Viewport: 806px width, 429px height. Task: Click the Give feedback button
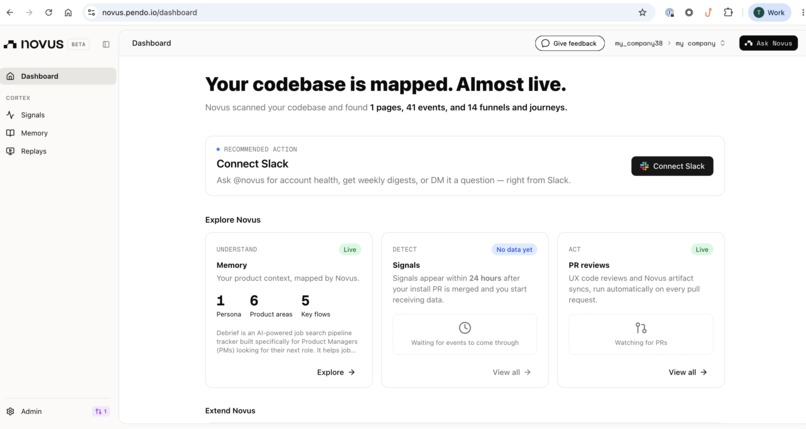[570, 43]
